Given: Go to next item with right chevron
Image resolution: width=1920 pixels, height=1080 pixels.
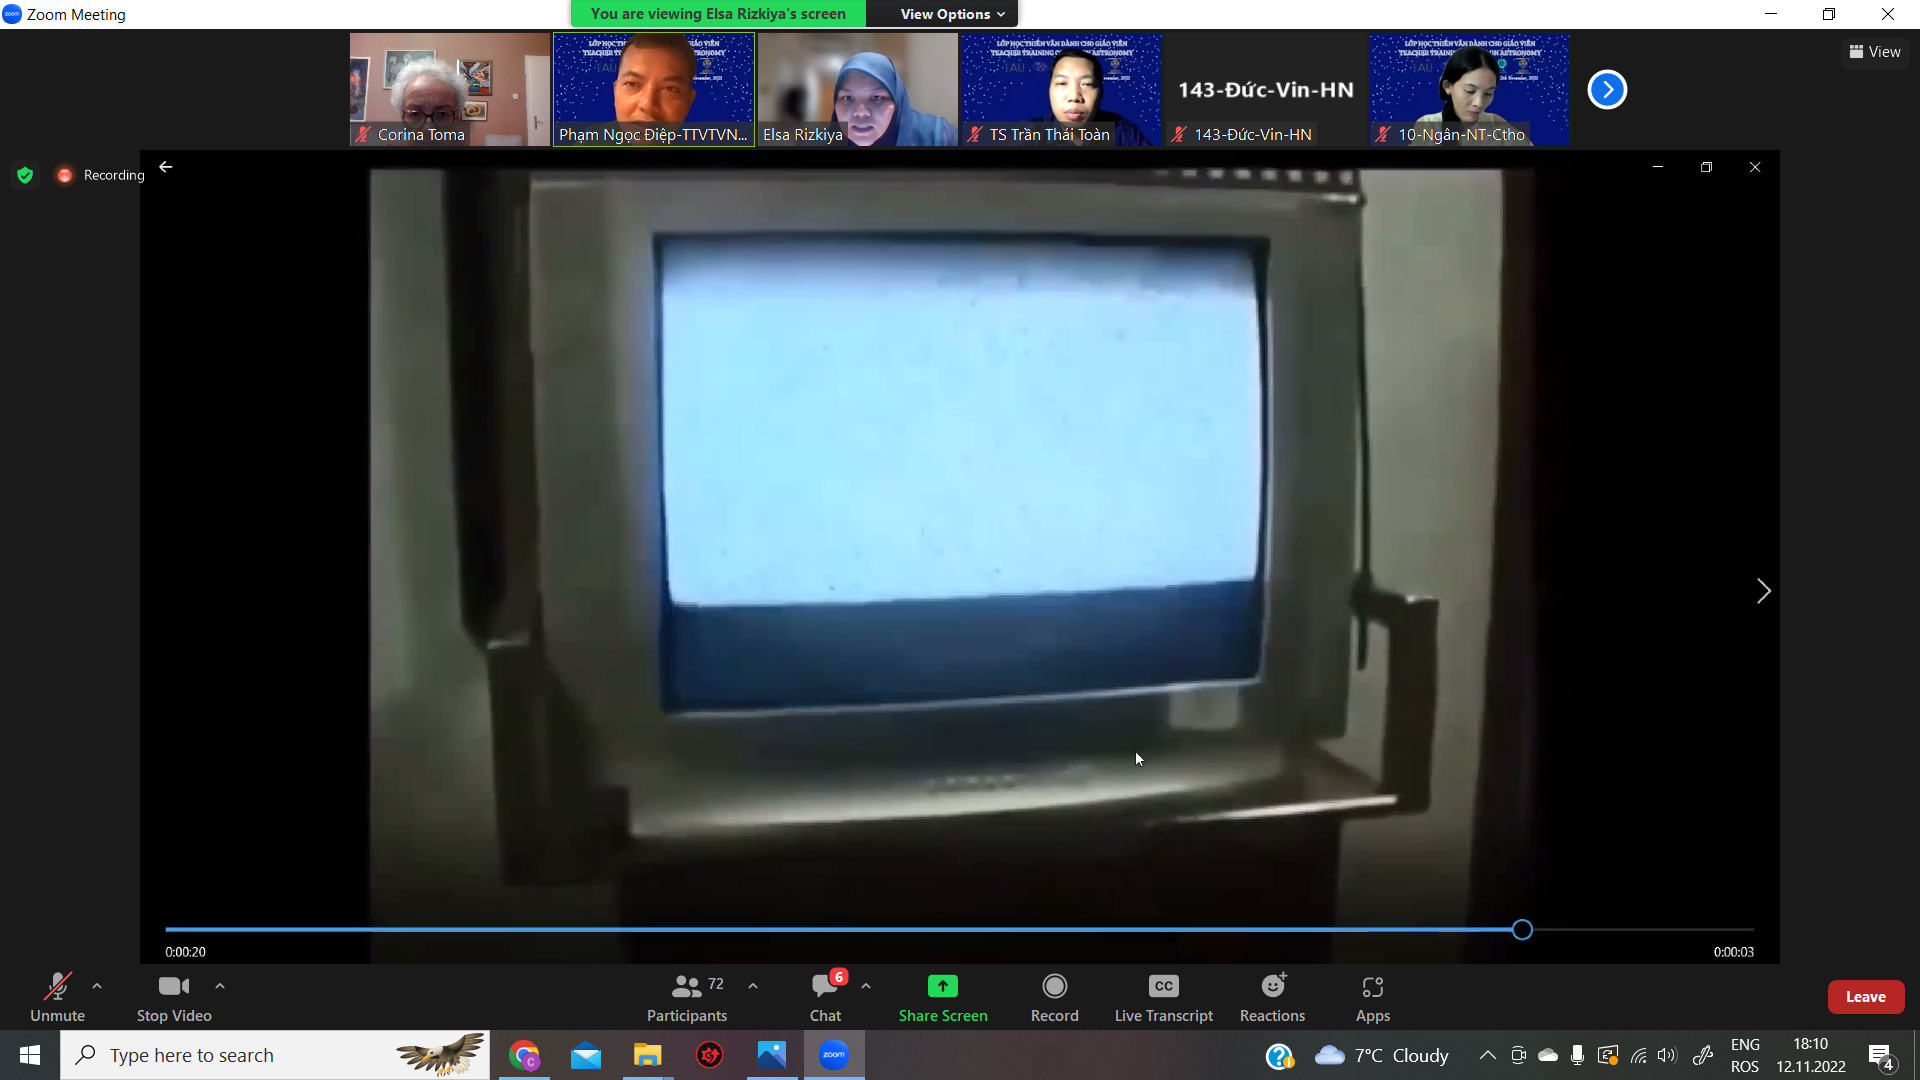Looking at the screenshot, I should point(1763,591).
